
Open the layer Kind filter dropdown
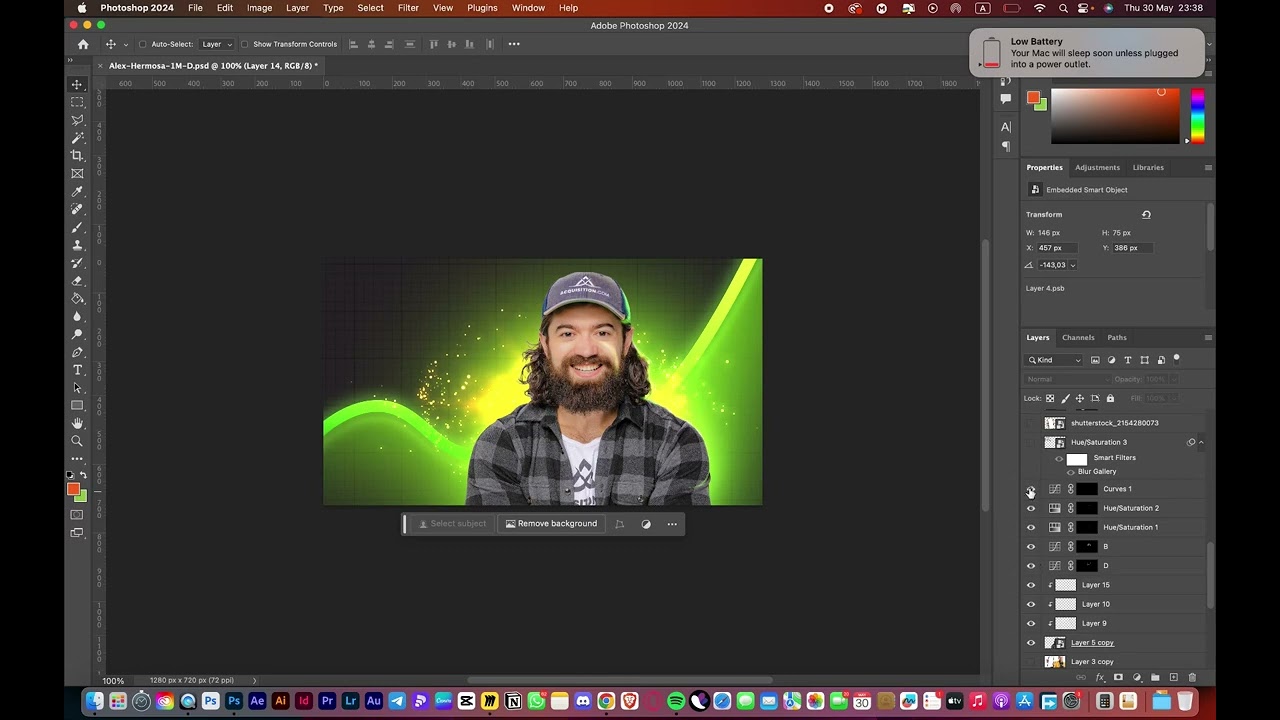coord(1055,360)
